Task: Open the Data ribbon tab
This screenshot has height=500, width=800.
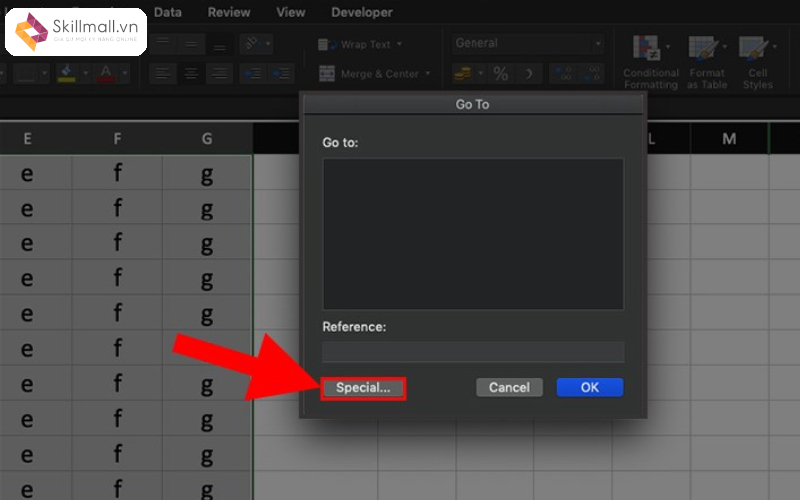Action: (167, 12)
